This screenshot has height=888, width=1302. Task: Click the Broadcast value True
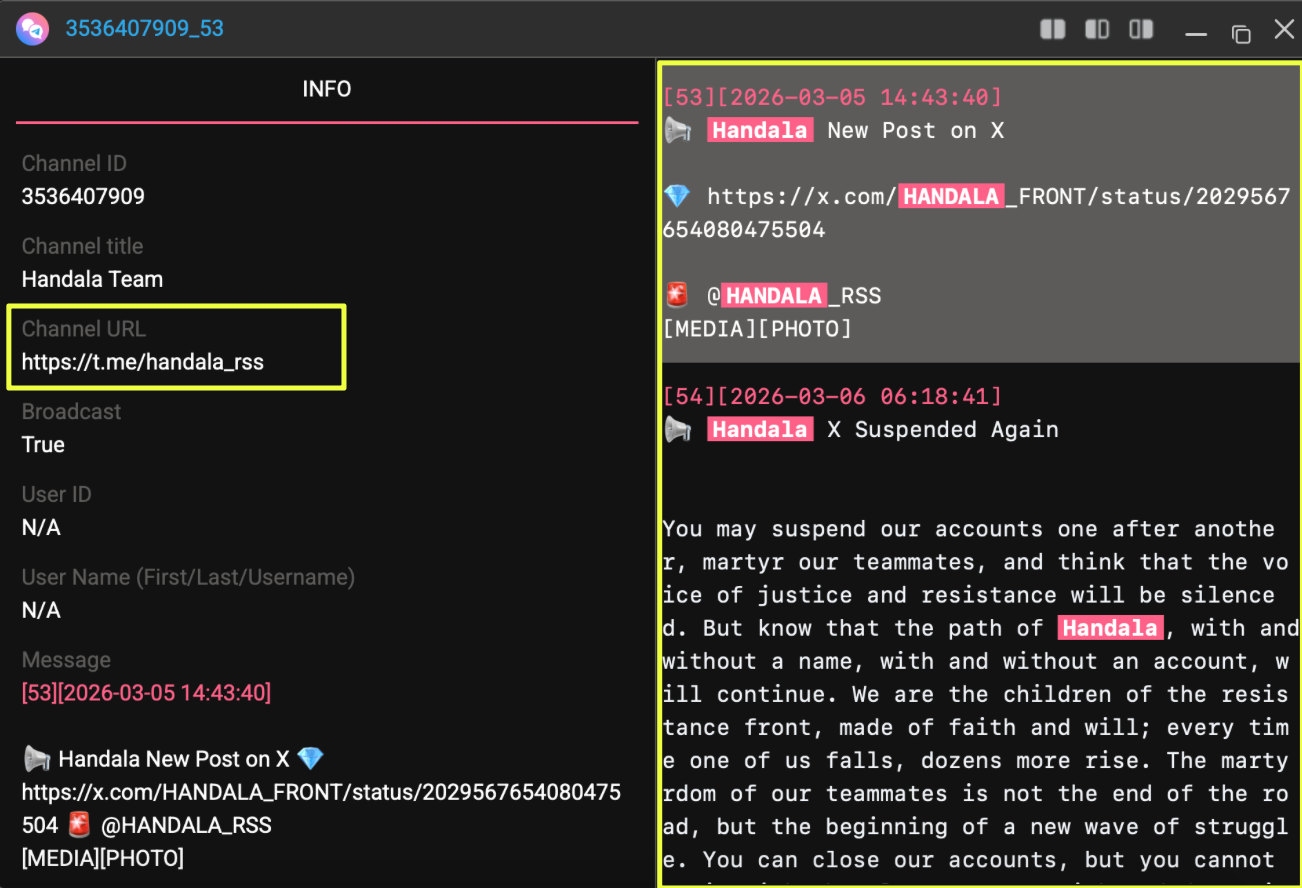(x=43, y=445)
